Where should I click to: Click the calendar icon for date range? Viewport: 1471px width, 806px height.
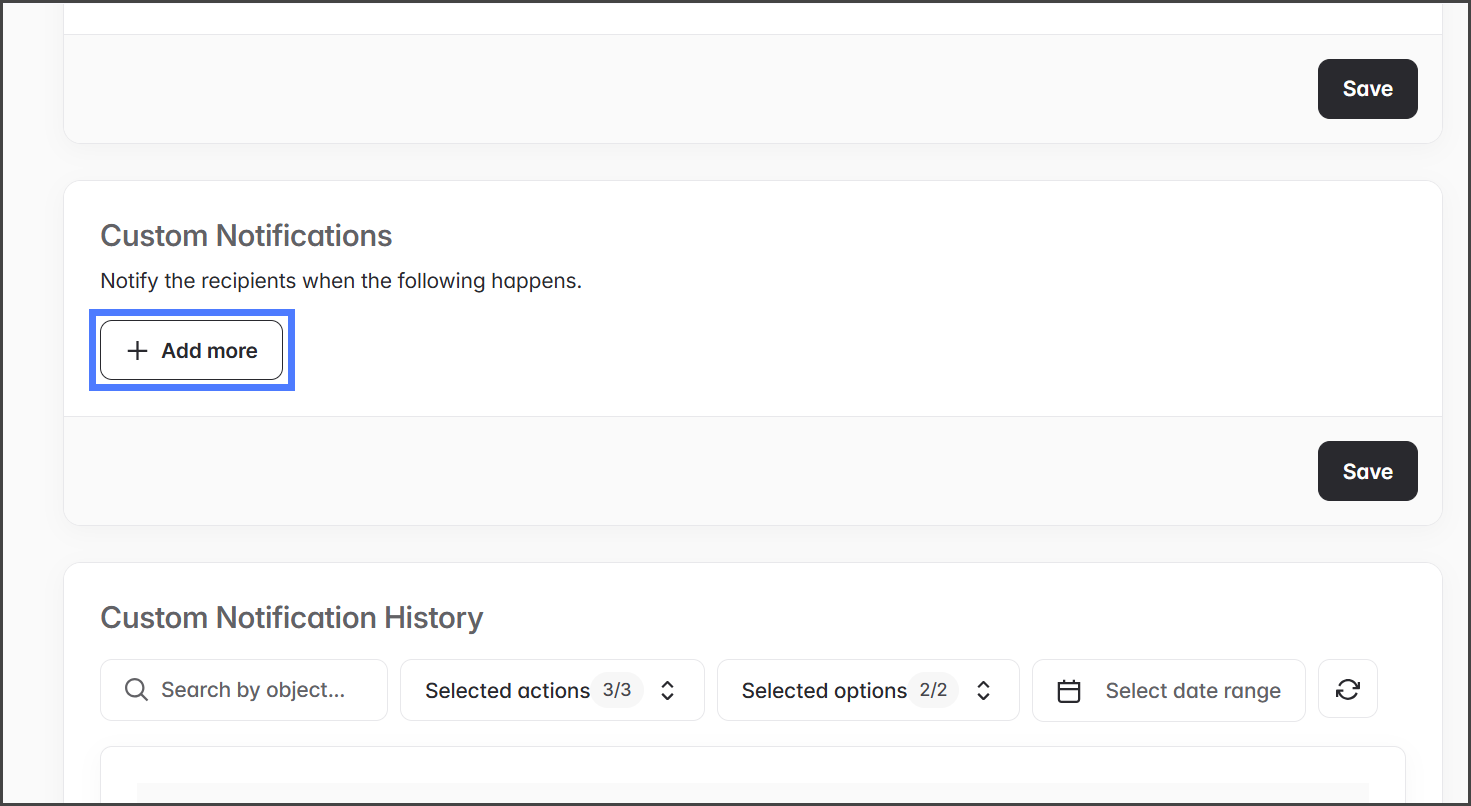pyautogui.click(x=1069, y=691)
